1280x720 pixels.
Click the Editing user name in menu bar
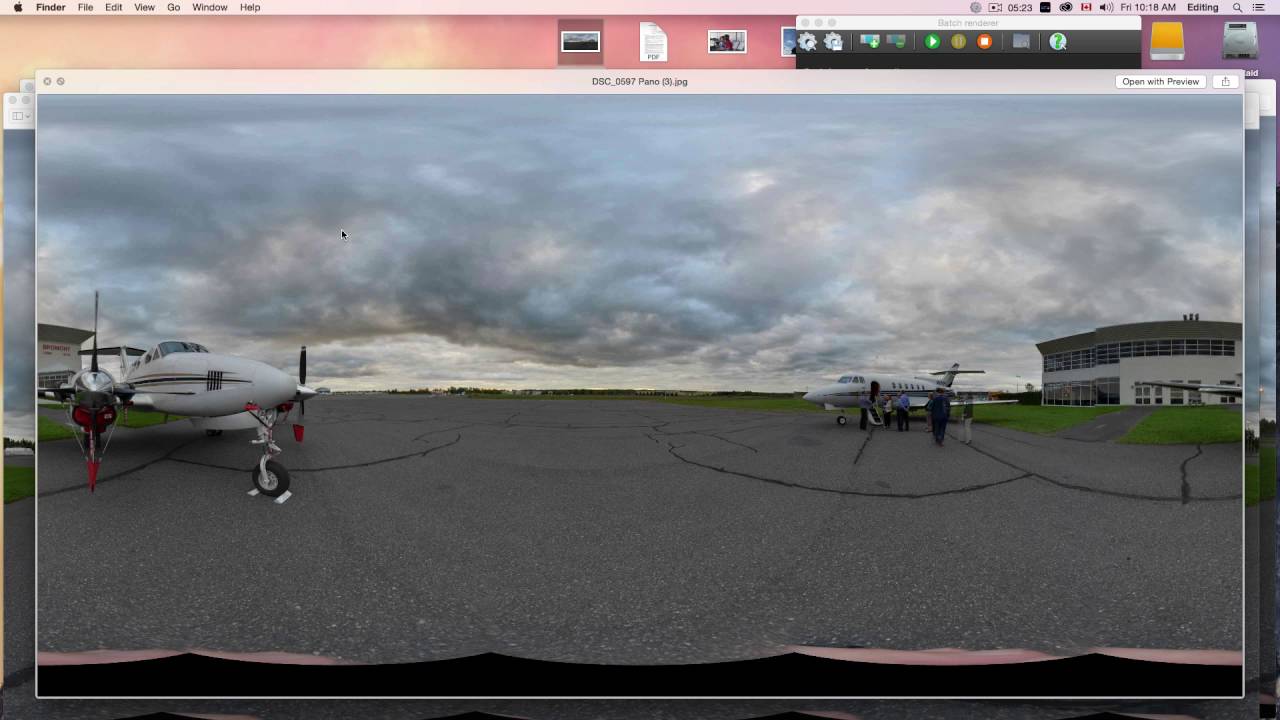(x=1202, y=7)
